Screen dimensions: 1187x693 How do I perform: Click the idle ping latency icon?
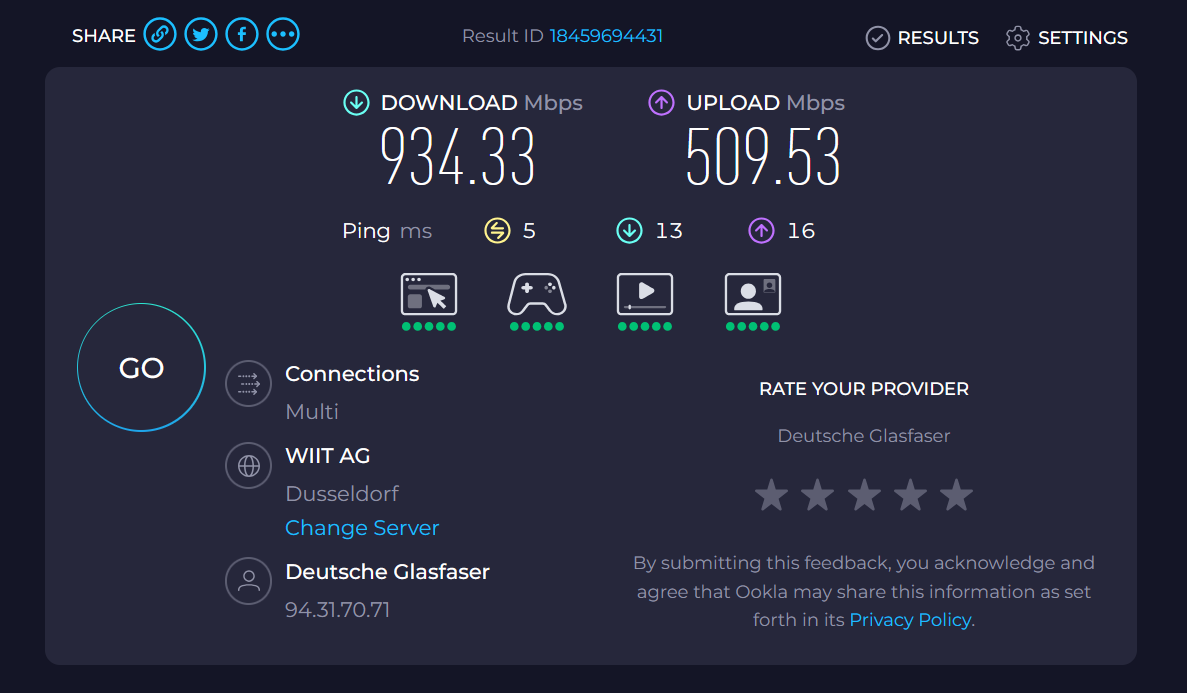tap(497, 230)
